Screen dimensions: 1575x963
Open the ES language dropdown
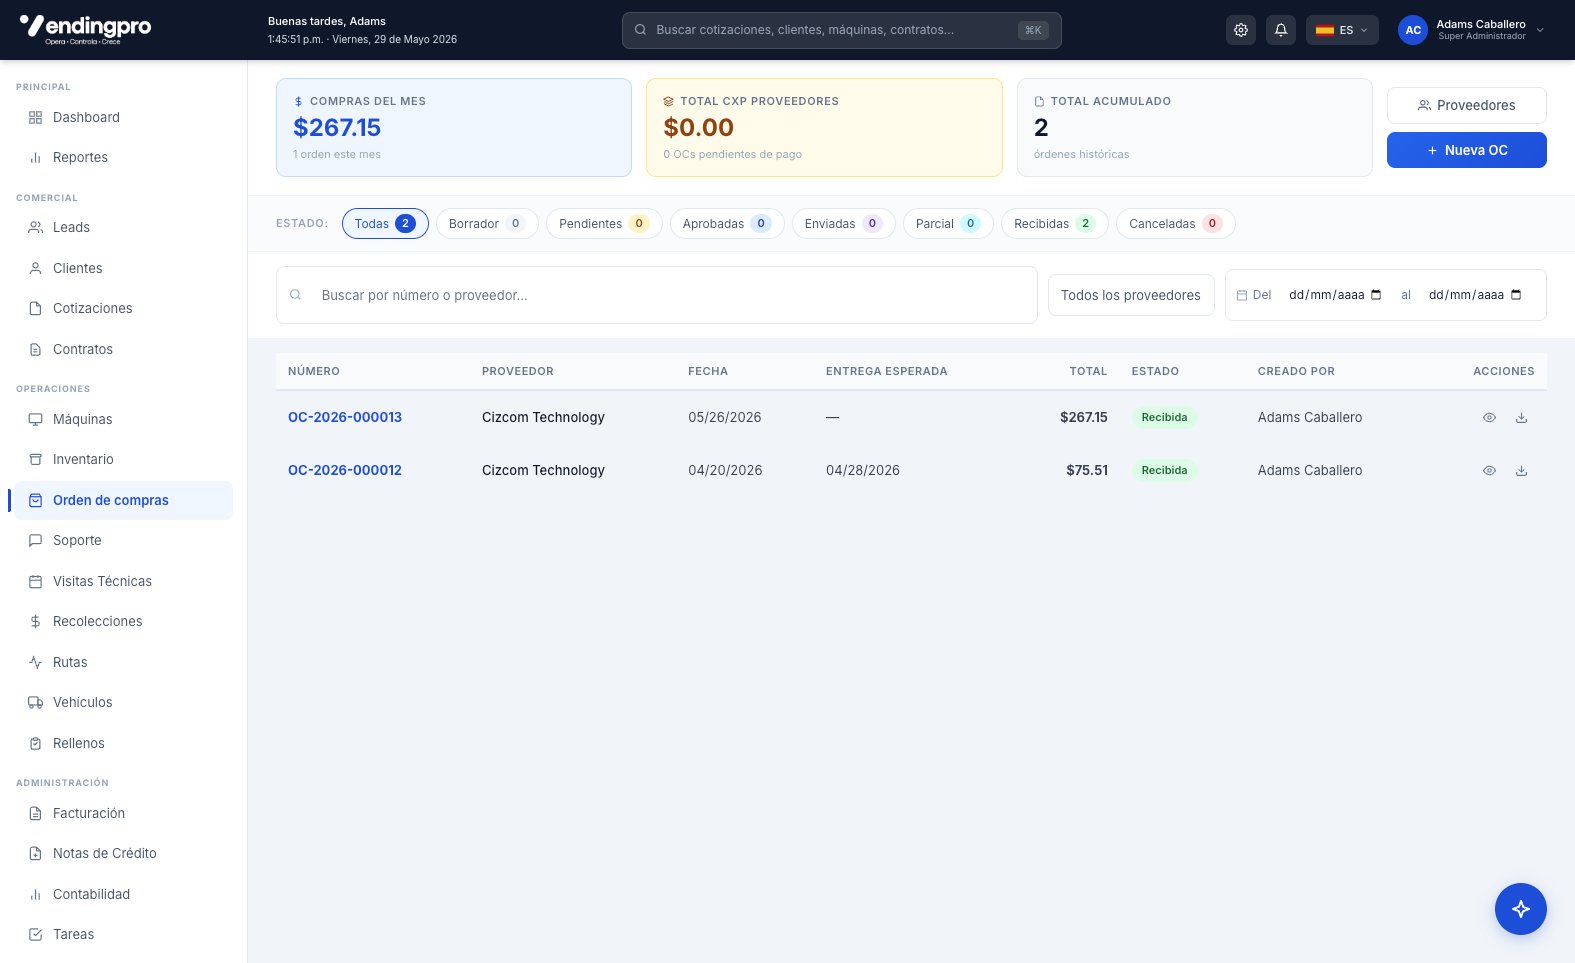coord(1342,30)
